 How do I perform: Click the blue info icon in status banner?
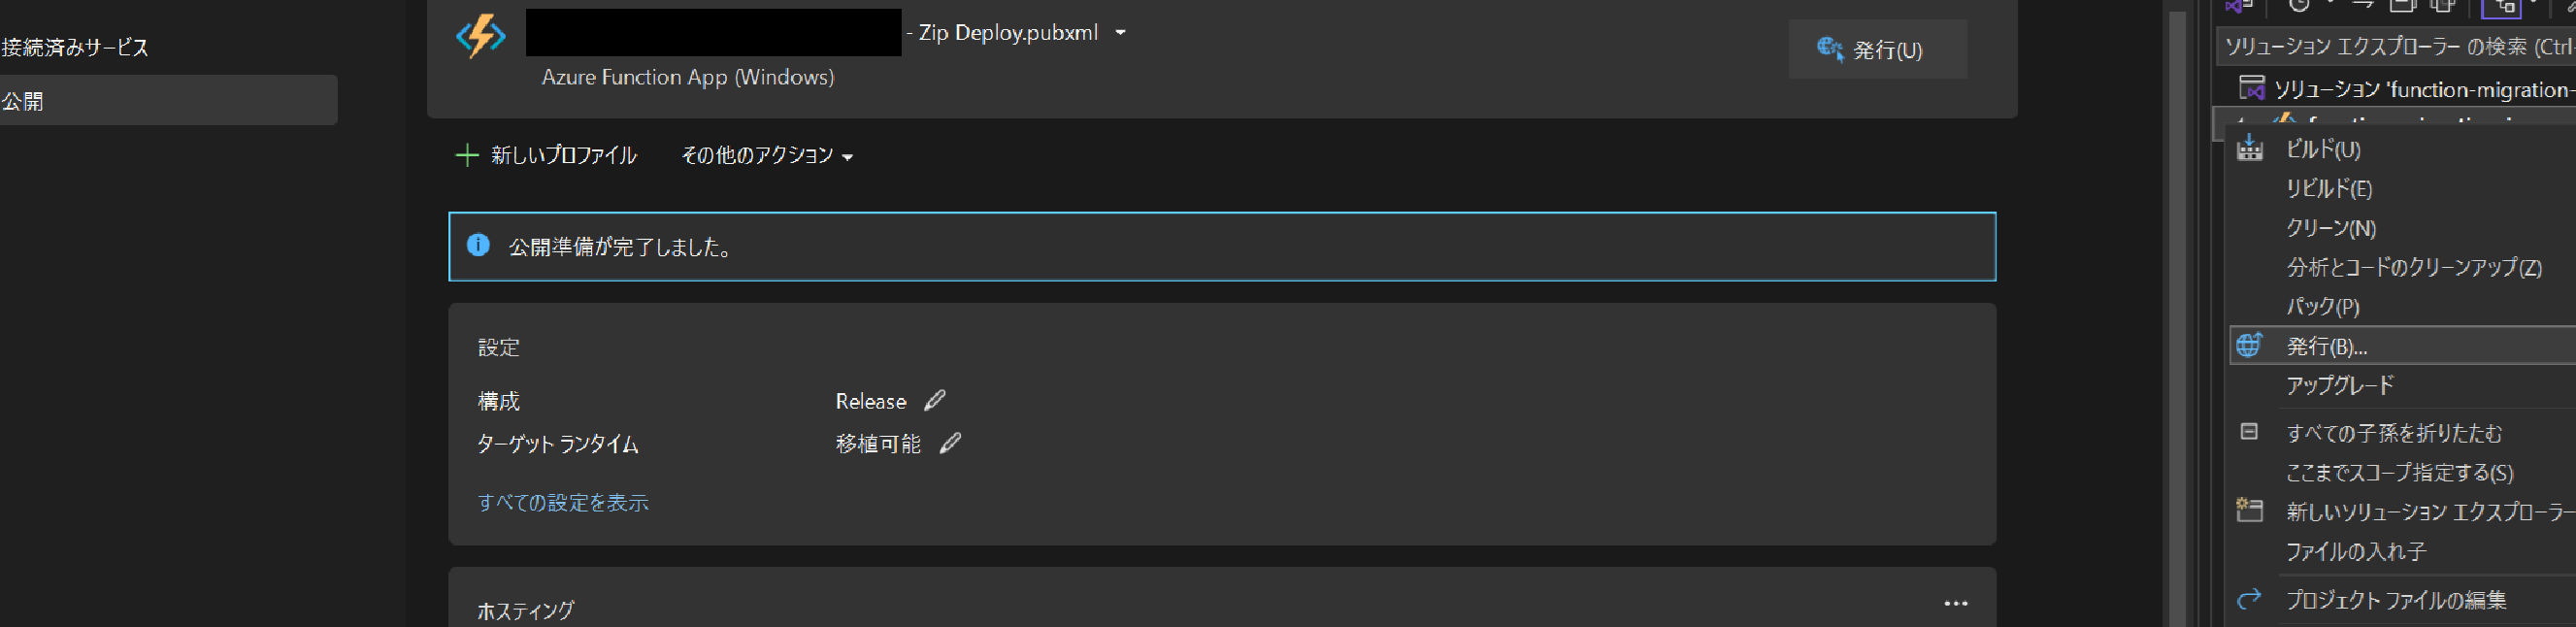(478, 245)
